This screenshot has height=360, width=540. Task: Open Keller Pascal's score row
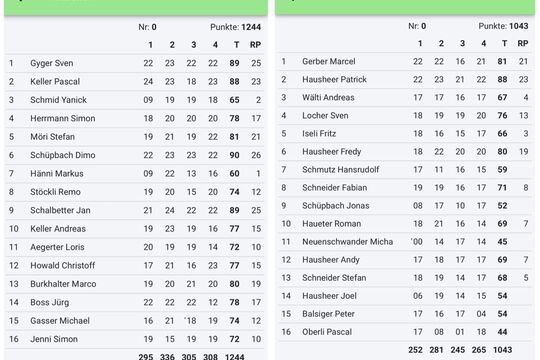135,81
